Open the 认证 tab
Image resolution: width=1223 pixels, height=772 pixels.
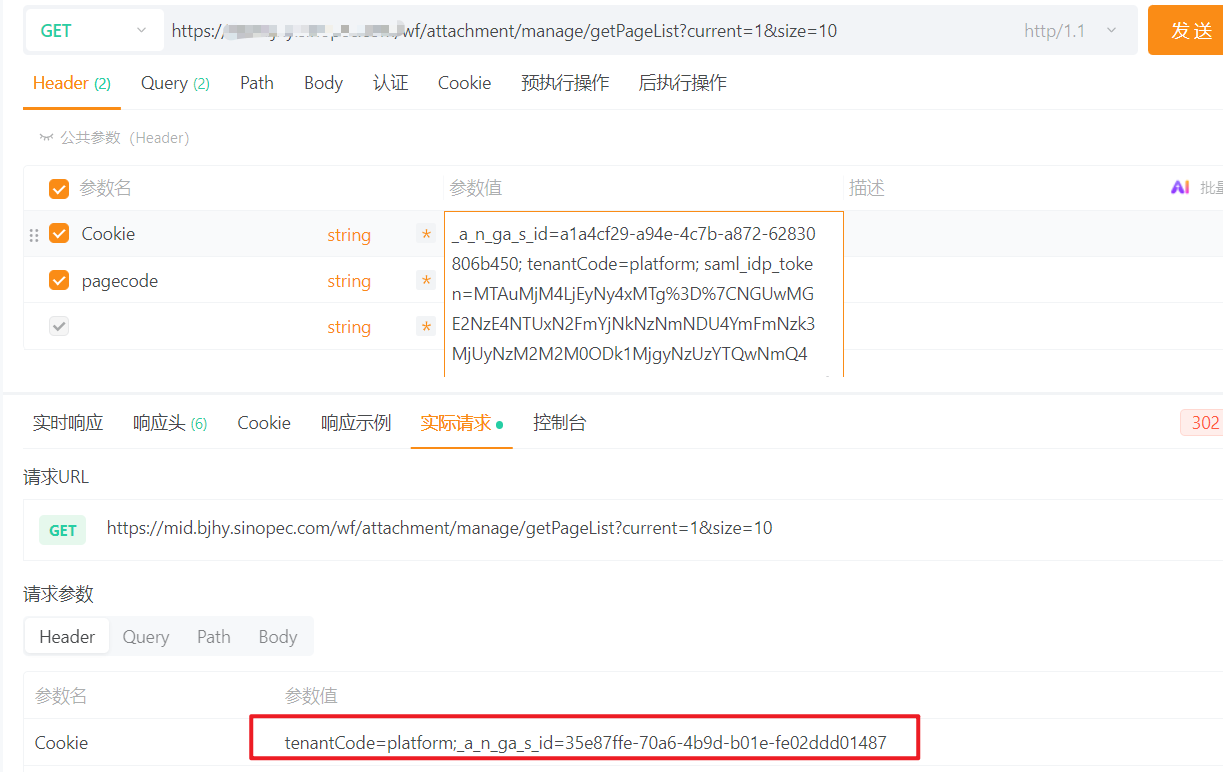tap(391, 83)
